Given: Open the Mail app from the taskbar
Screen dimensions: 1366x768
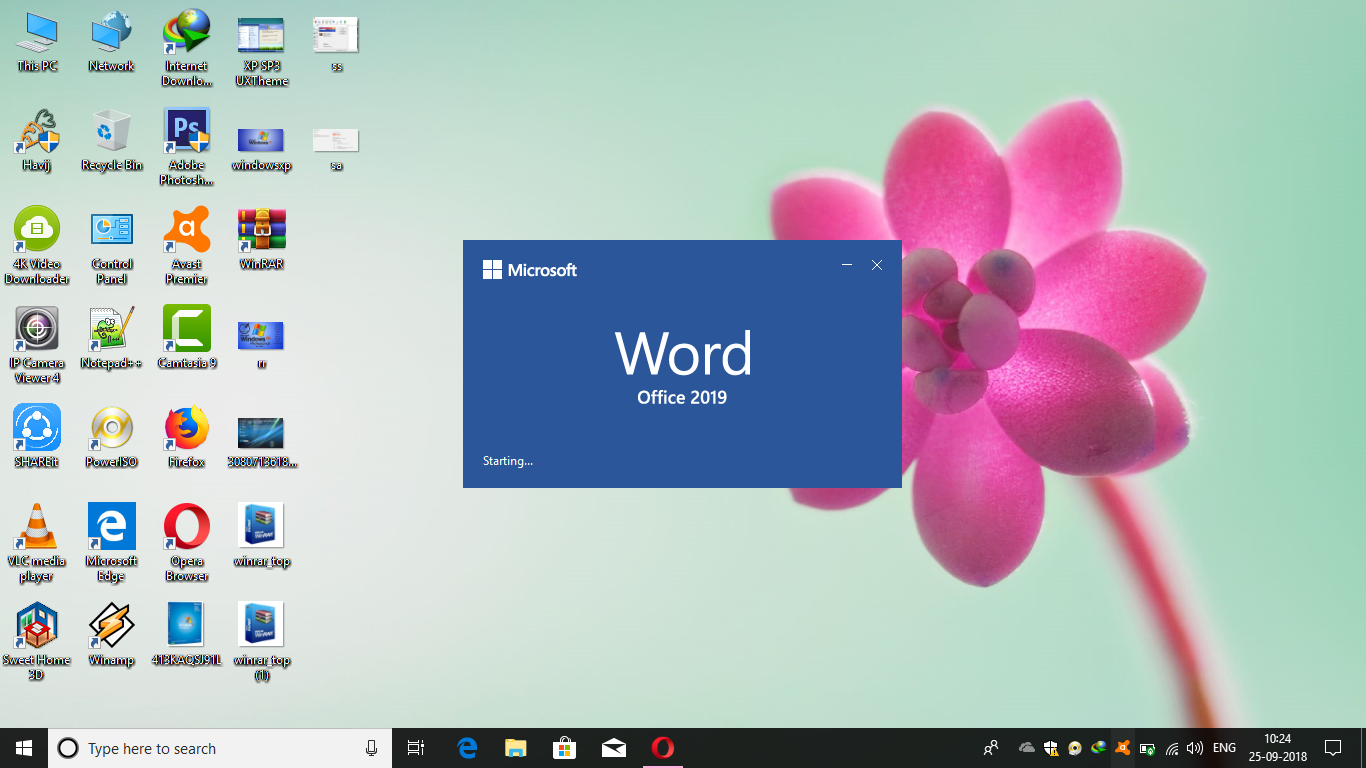Looking at the screenshot, I should (614, 748).
